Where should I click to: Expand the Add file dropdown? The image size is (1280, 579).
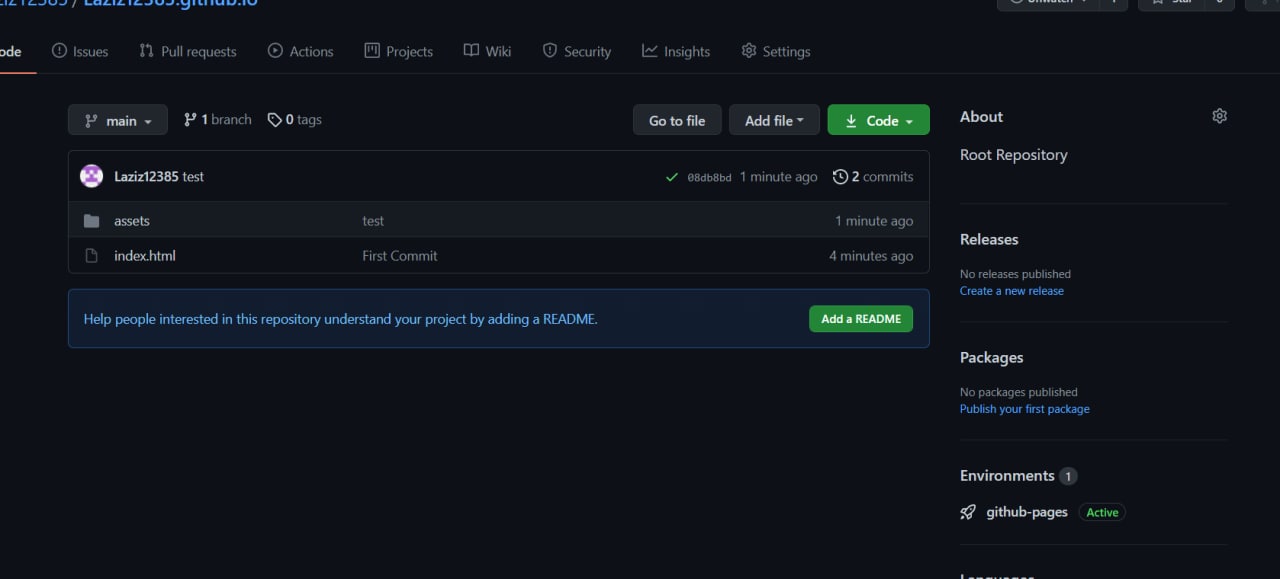[774, 120]
